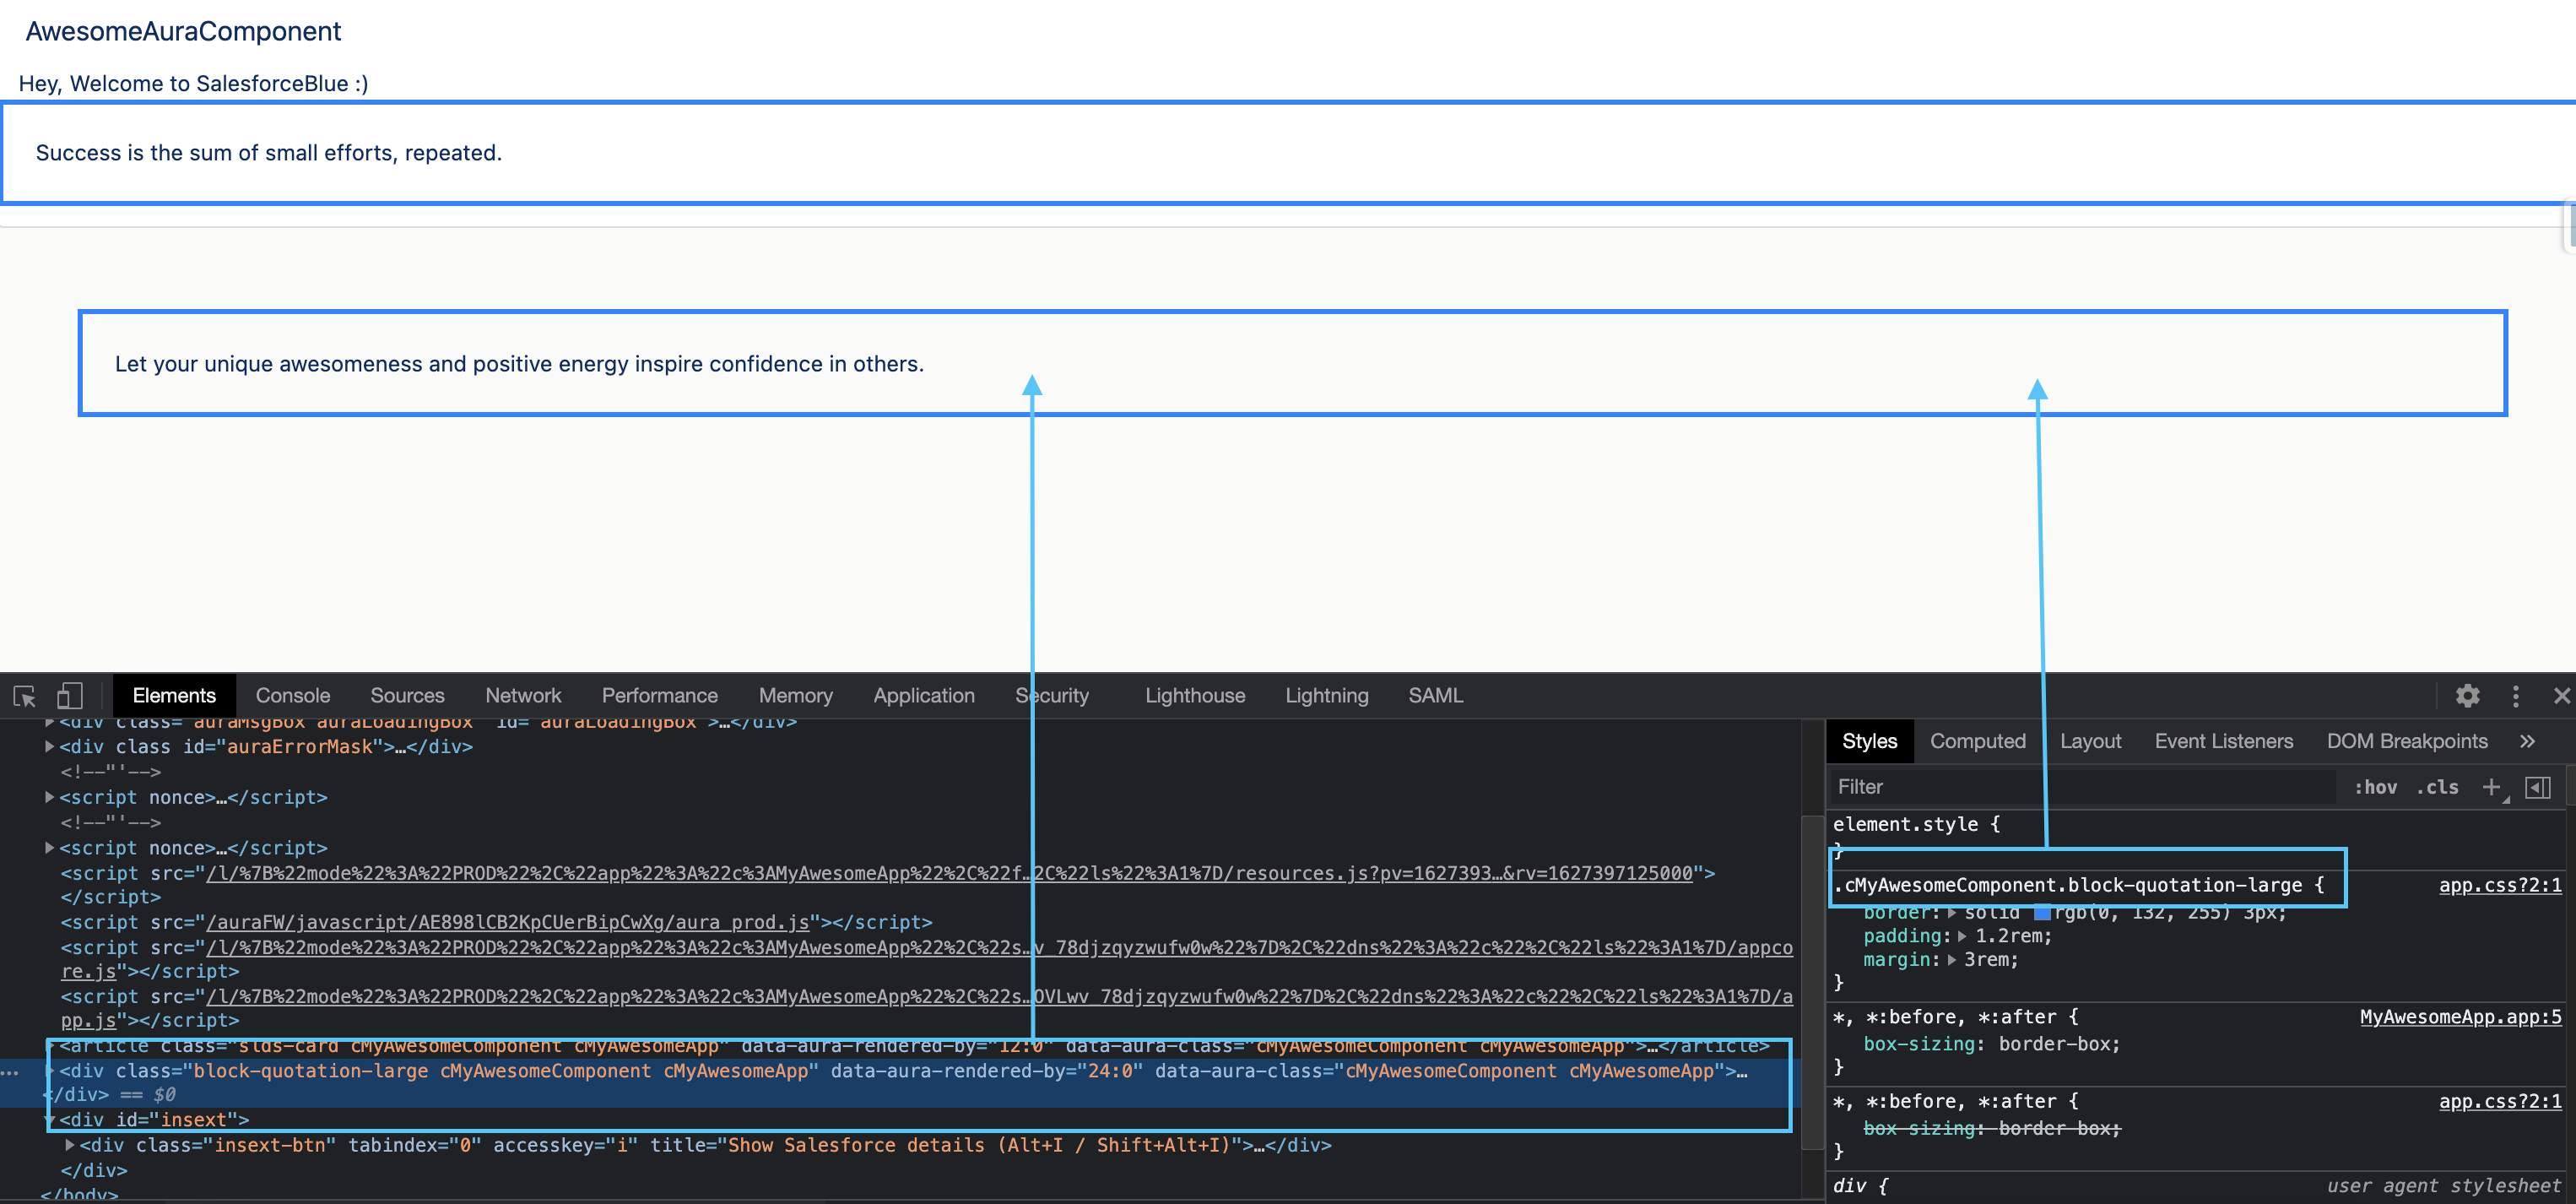Click the padding value 1.2rem
Screen dimensions: 2576x1204
pyautogui.click(x=2013, y=936)
